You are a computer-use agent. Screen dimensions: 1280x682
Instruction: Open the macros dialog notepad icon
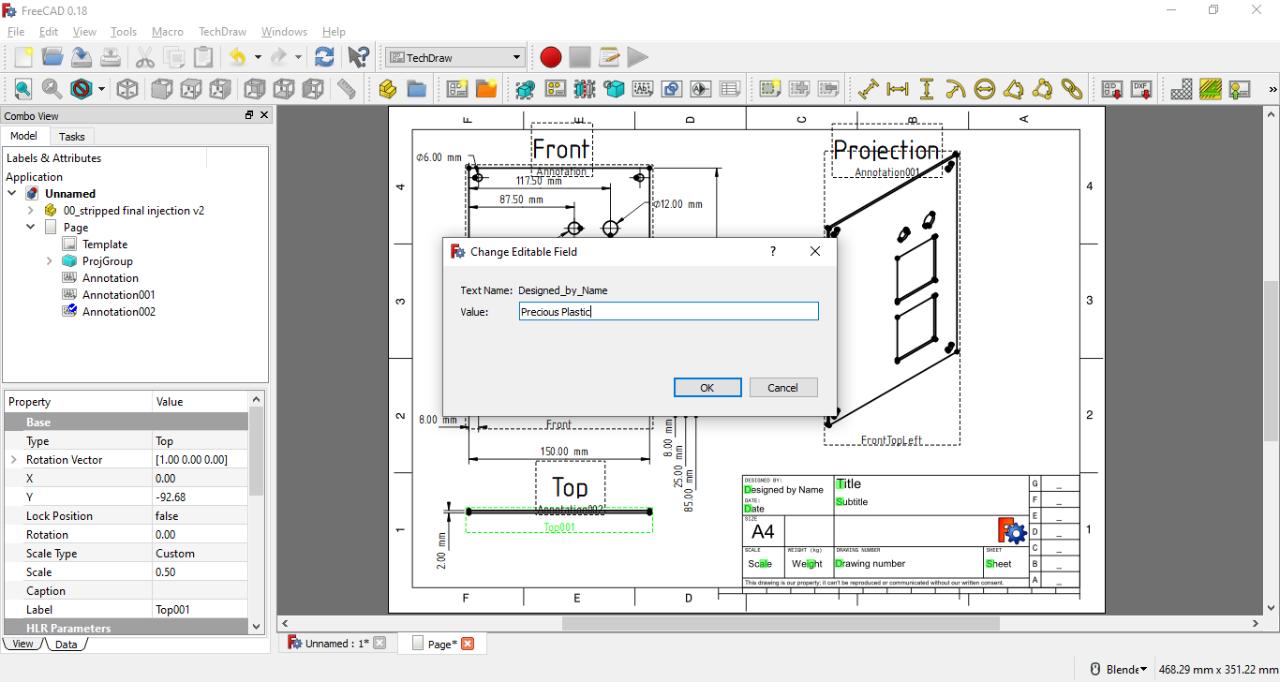[x=608, y=58]
